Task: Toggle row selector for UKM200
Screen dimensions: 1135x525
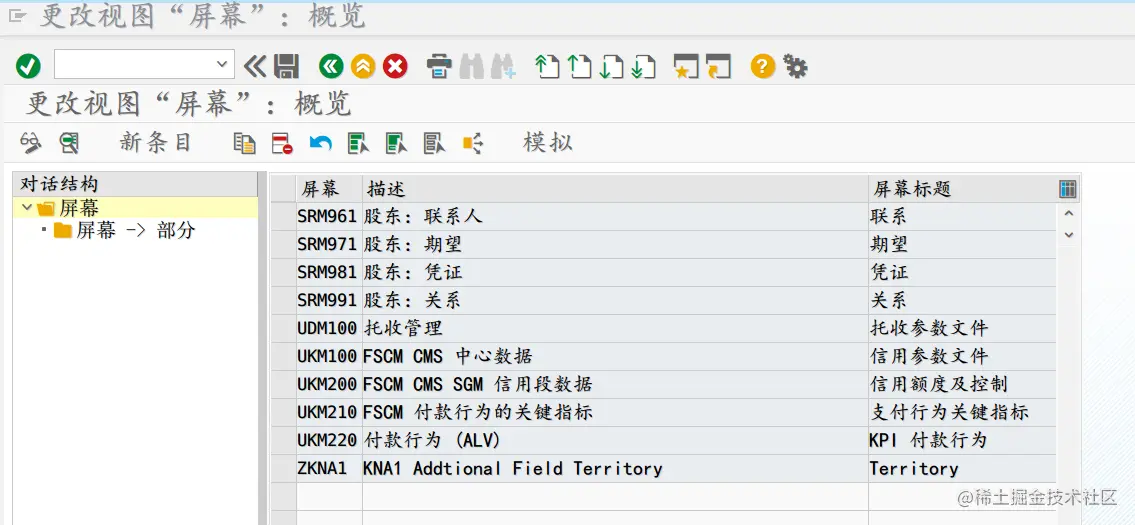Action: (284, 385)
